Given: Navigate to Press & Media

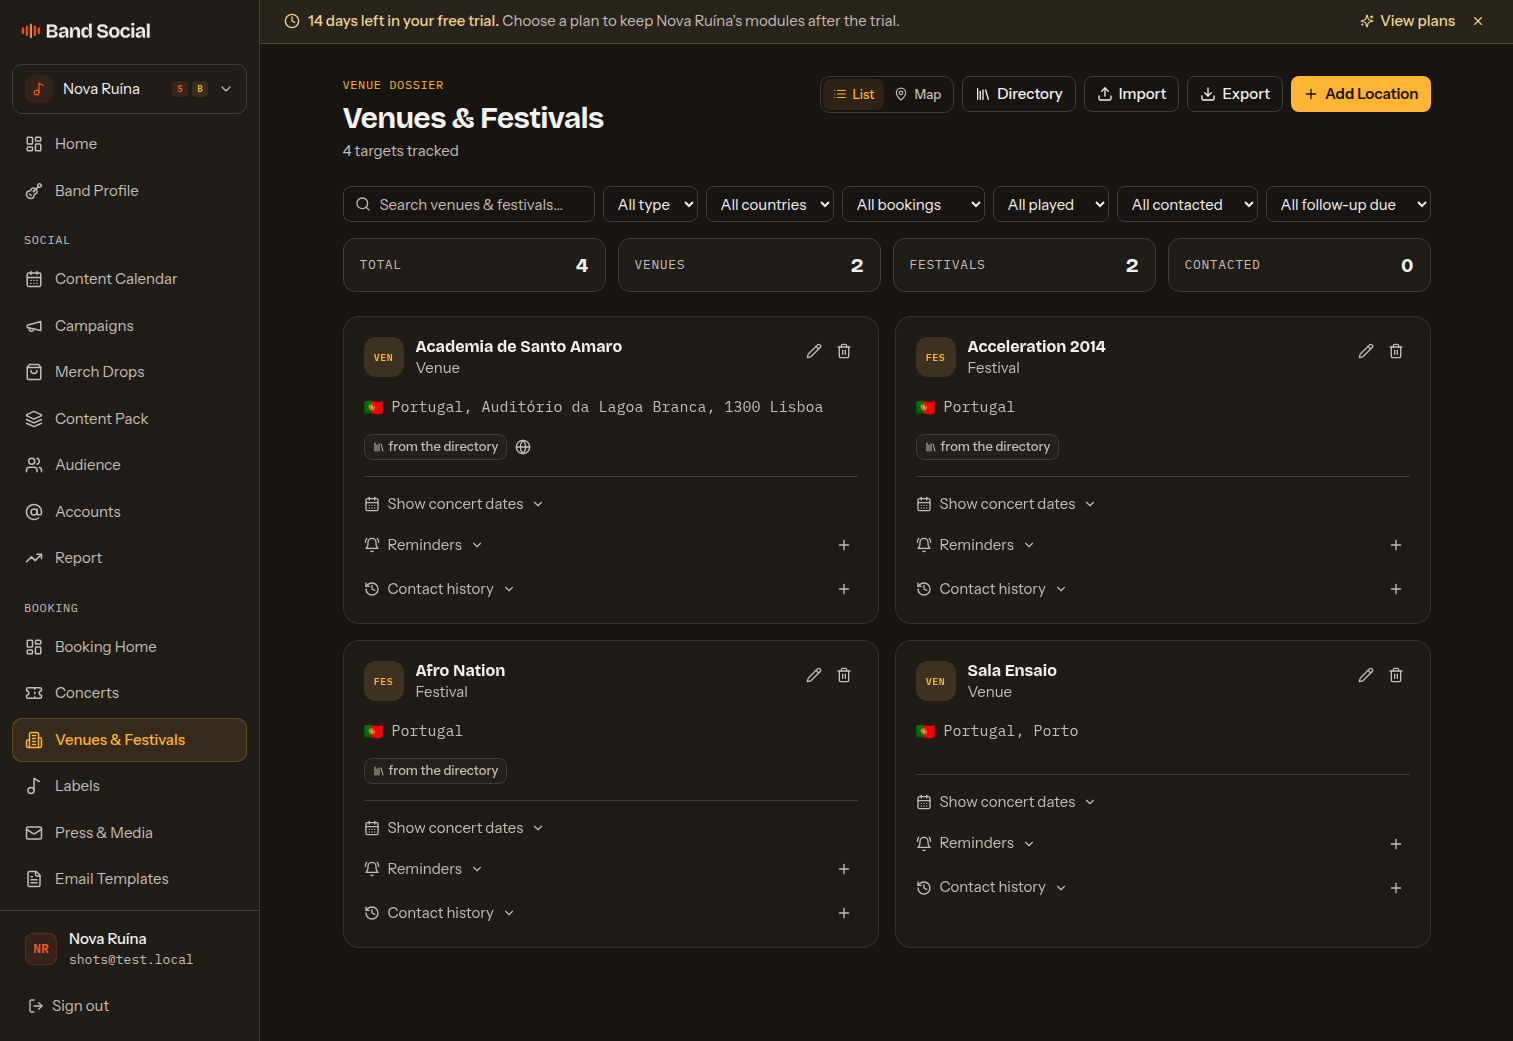Looking at the screenshot, I should pos(129,833).
